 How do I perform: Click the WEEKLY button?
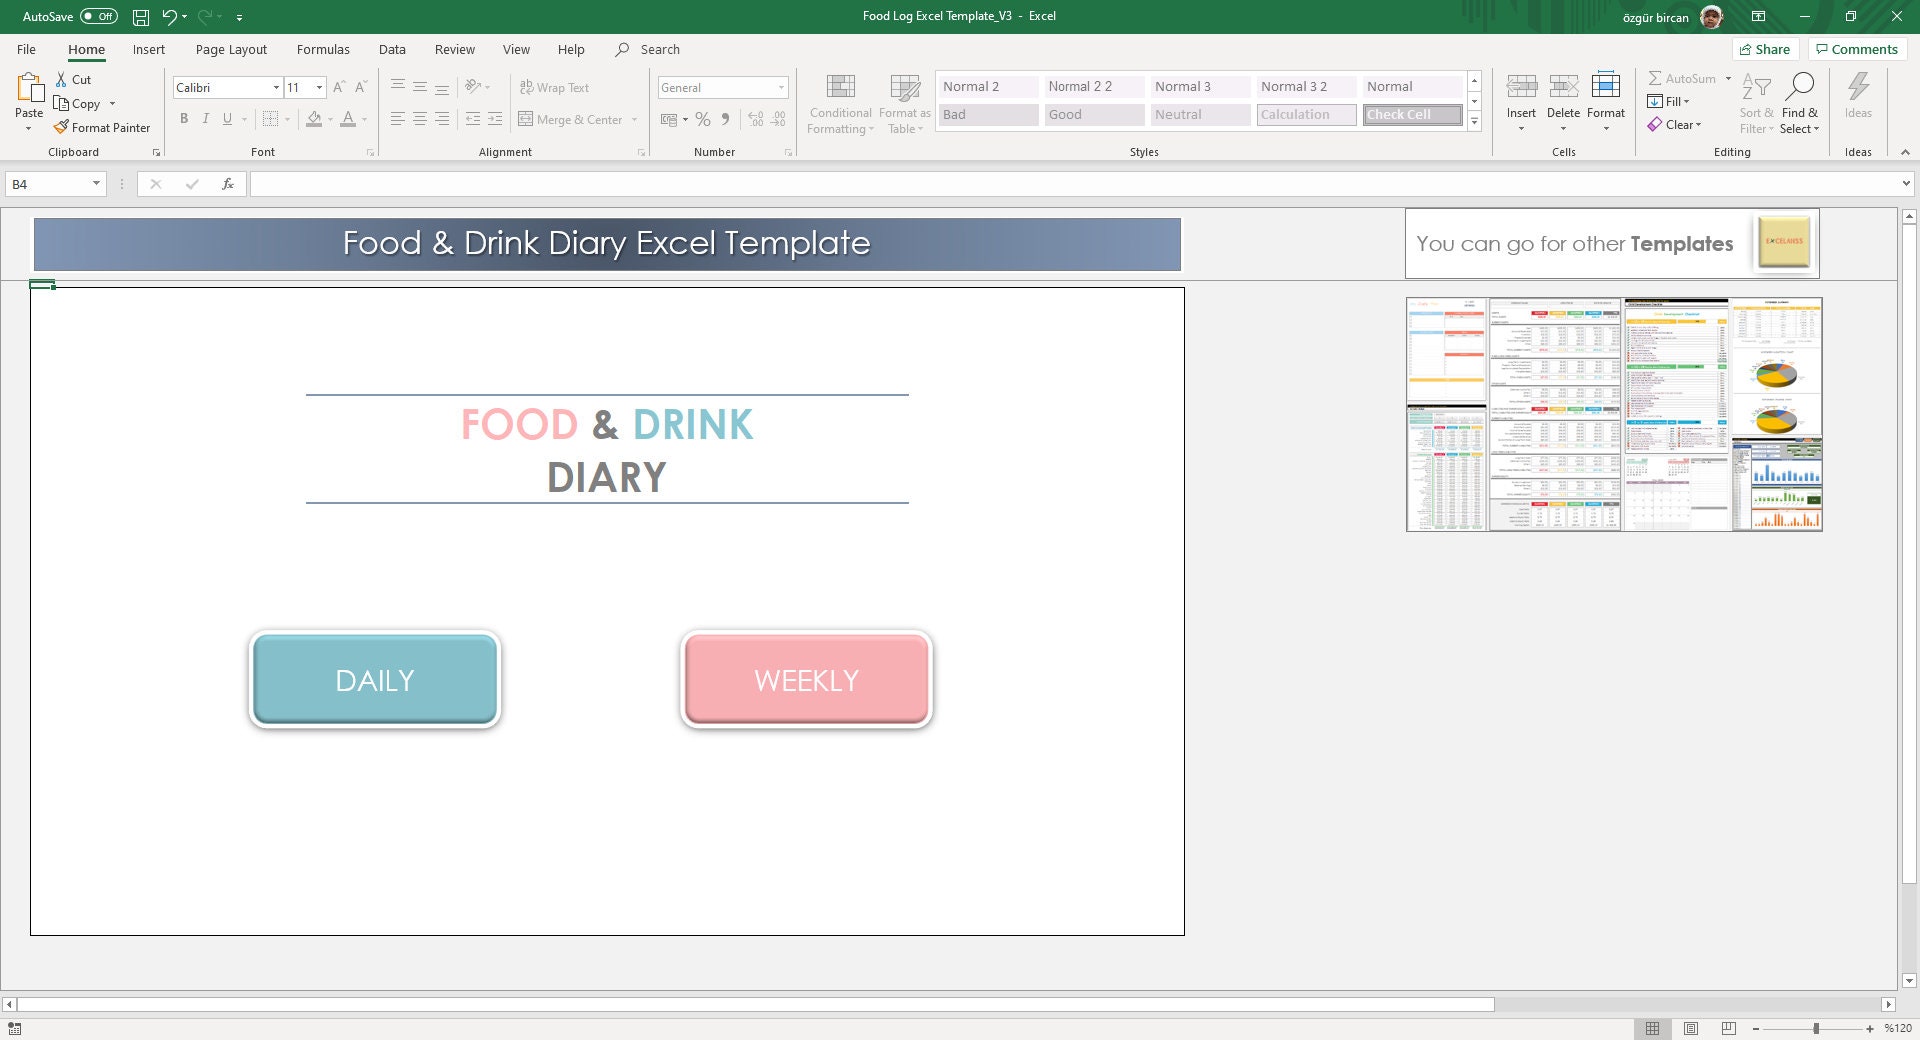806,680
